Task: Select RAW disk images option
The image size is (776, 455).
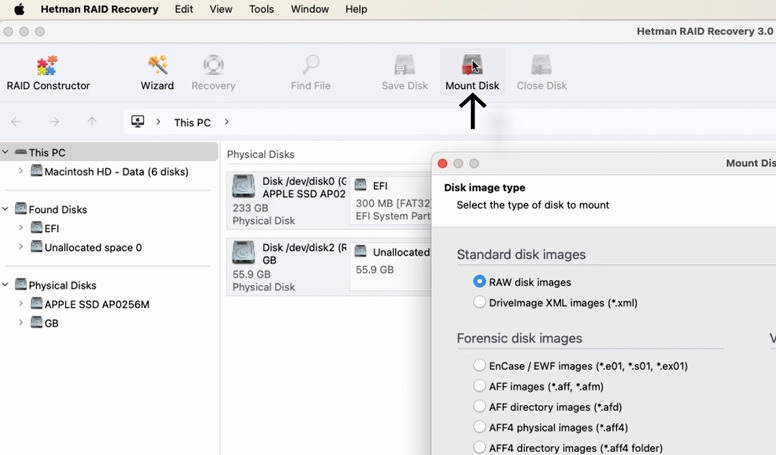Action: pos(479,282)
